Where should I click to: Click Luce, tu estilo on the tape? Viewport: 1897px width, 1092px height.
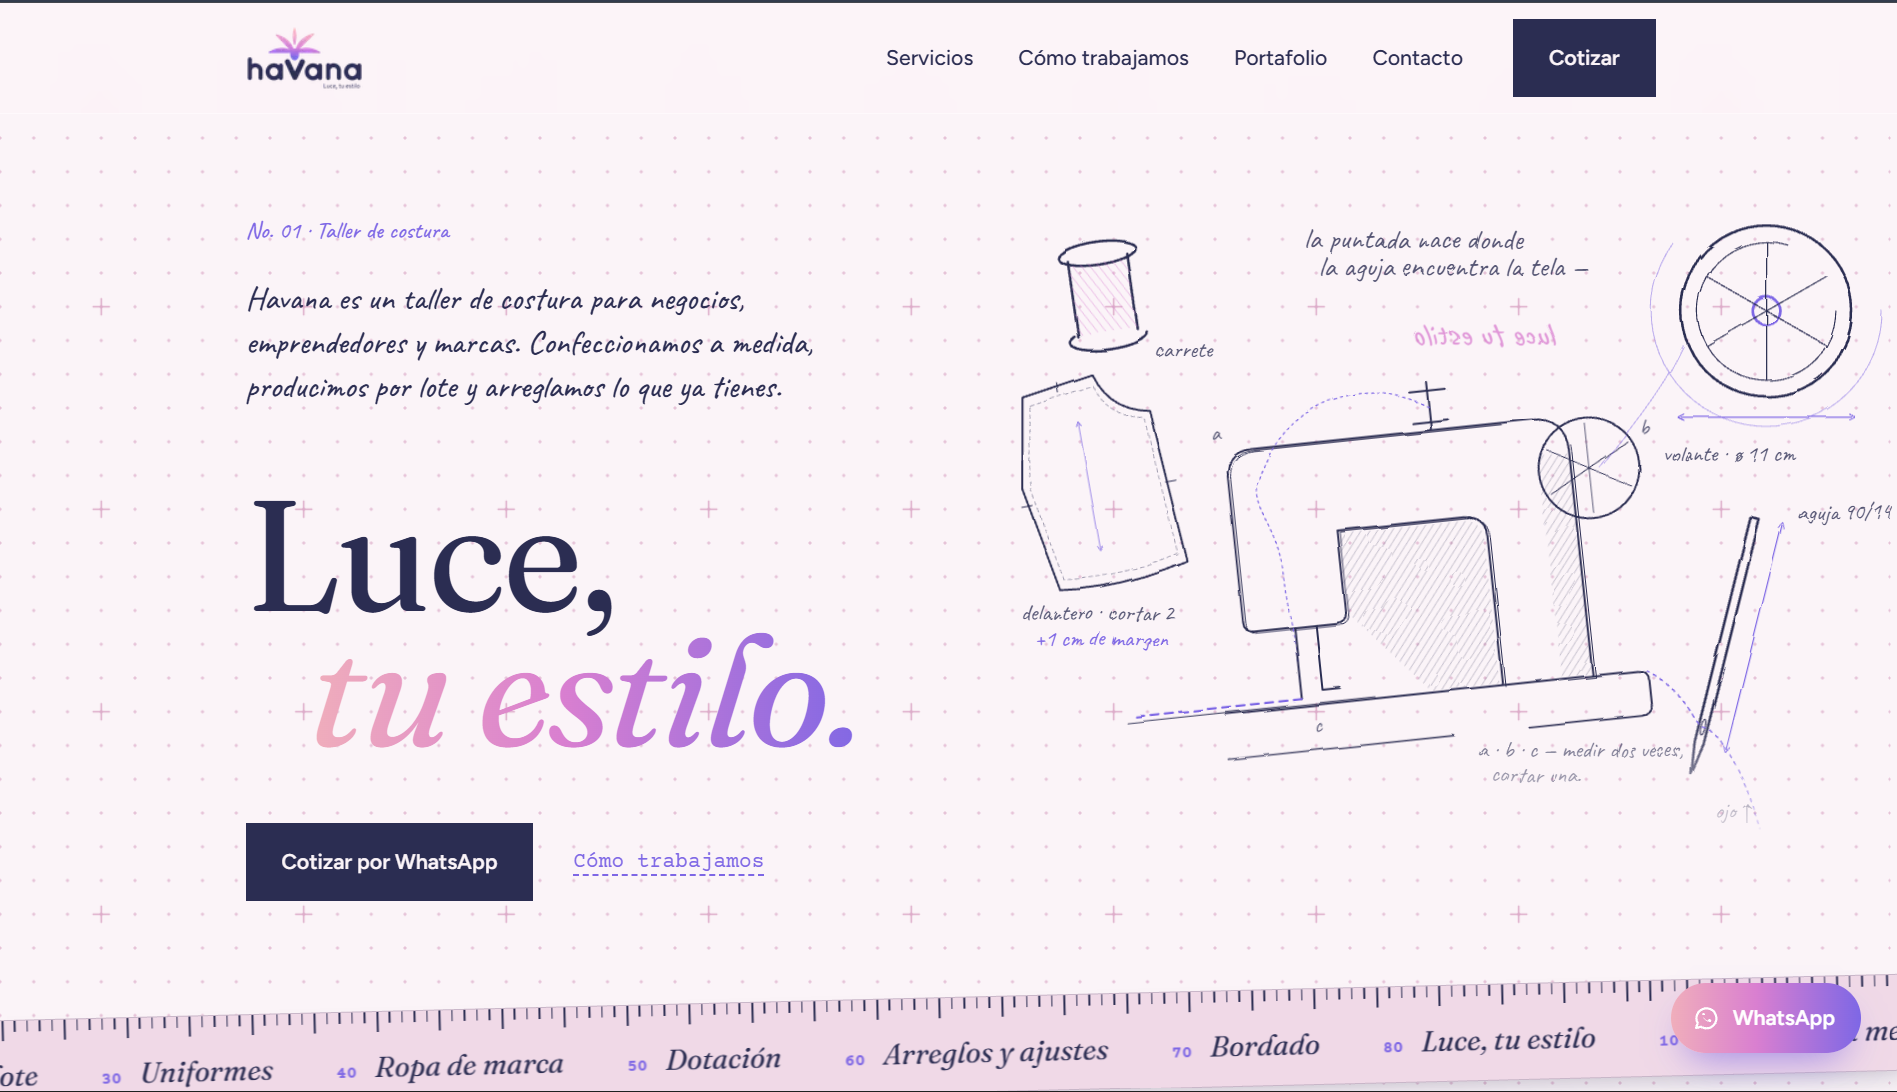(1508, 1040)
